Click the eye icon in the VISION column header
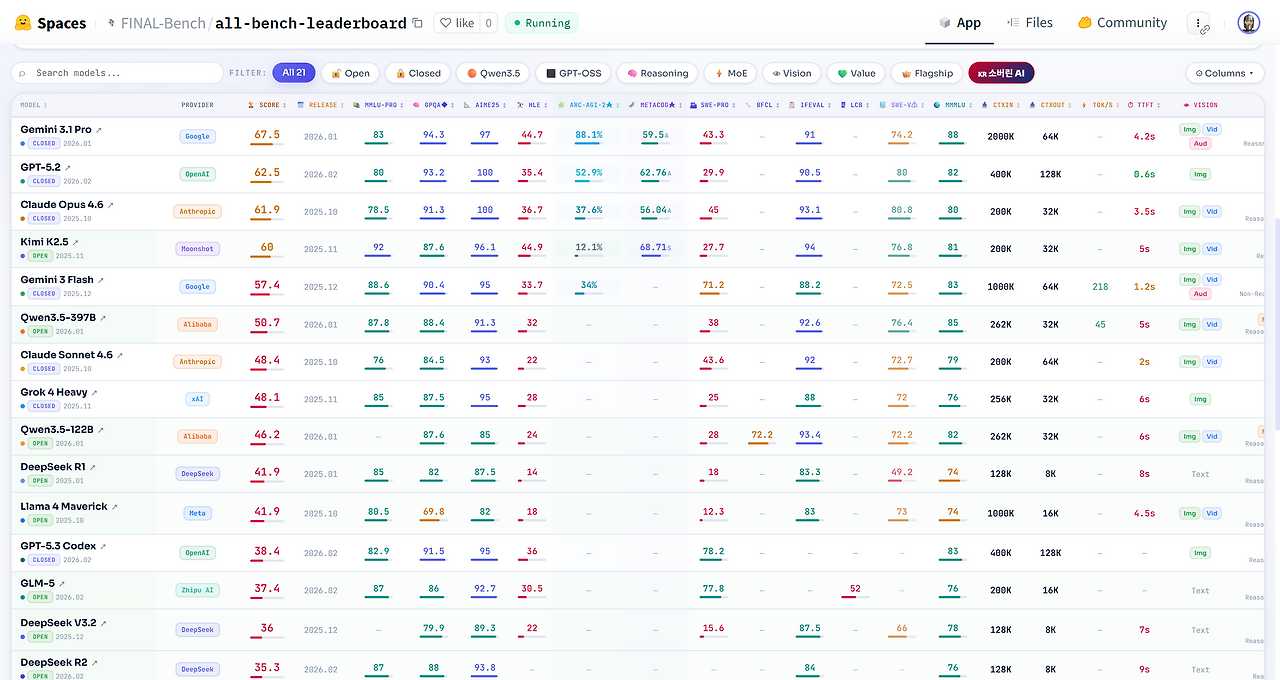 [x=1186, y=104]
